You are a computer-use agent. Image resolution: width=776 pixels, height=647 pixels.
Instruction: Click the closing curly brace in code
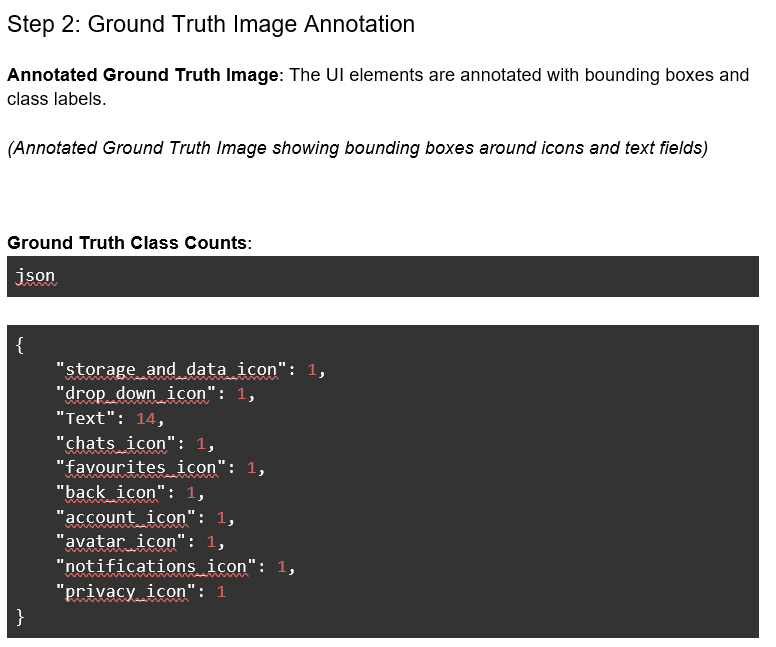pyautogui.click(x=21, y=617)
